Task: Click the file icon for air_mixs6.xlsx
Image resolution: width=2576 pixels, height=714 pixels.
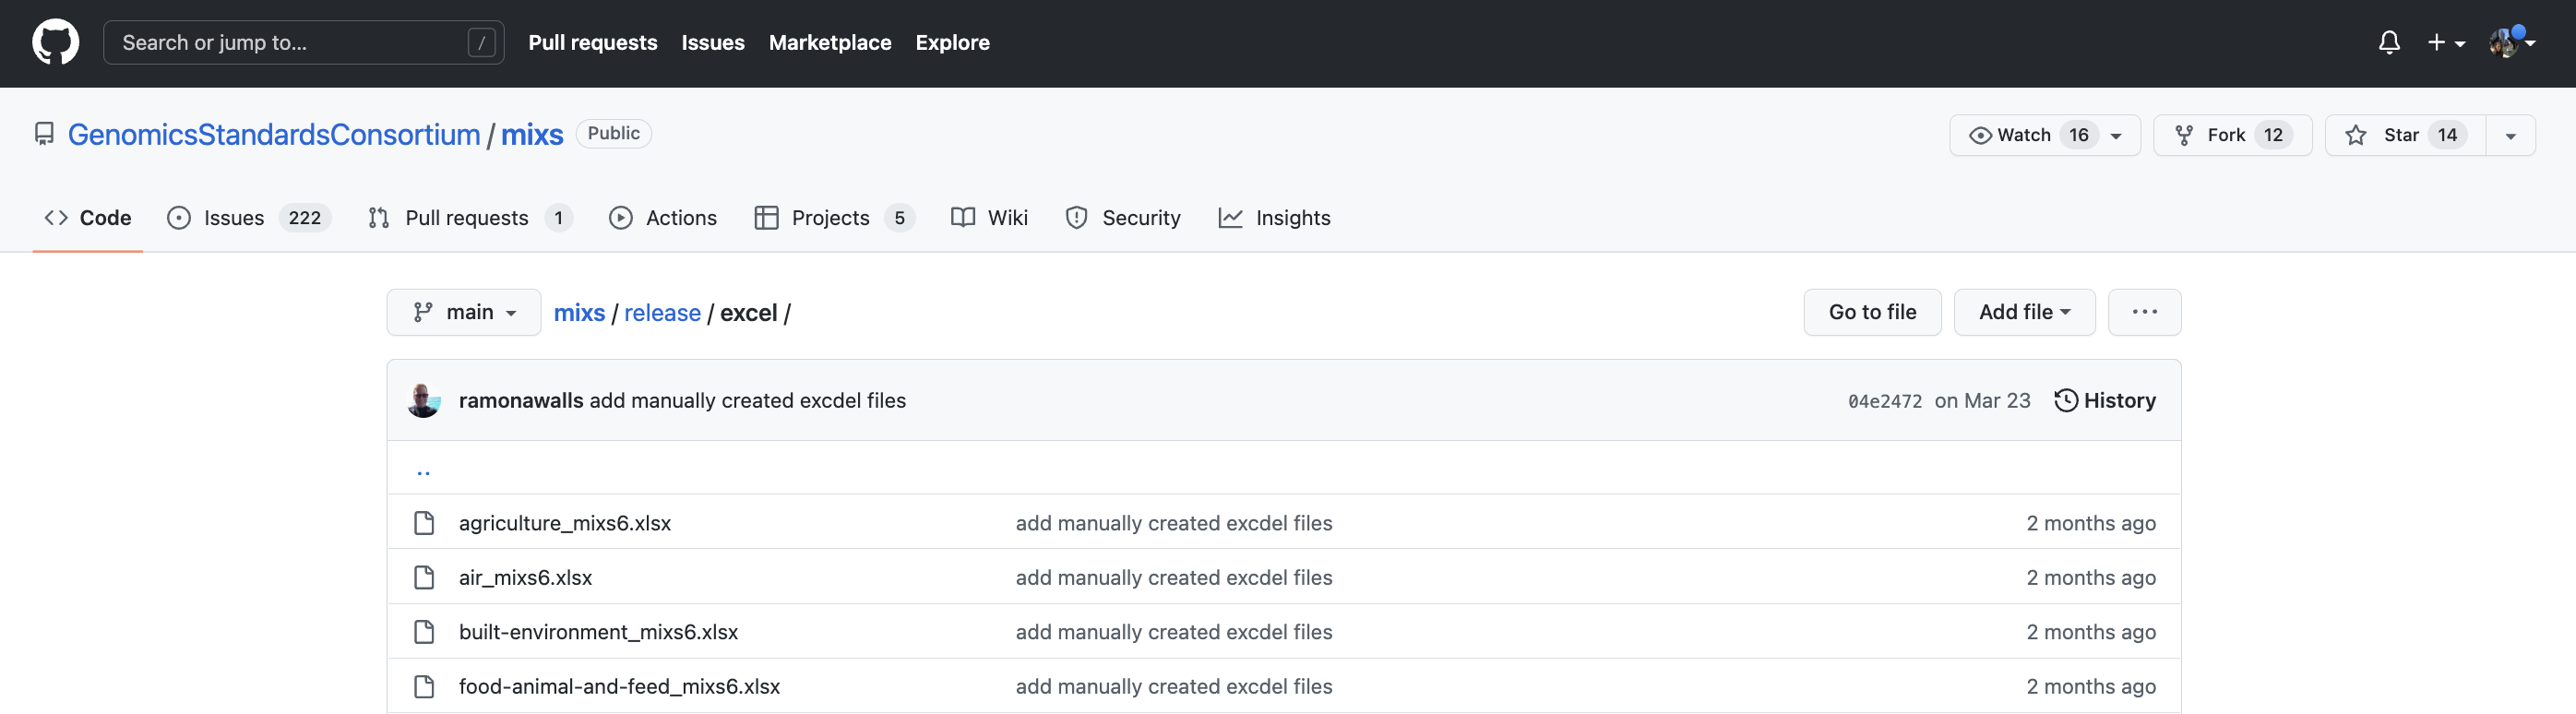Action: [424, 577]
